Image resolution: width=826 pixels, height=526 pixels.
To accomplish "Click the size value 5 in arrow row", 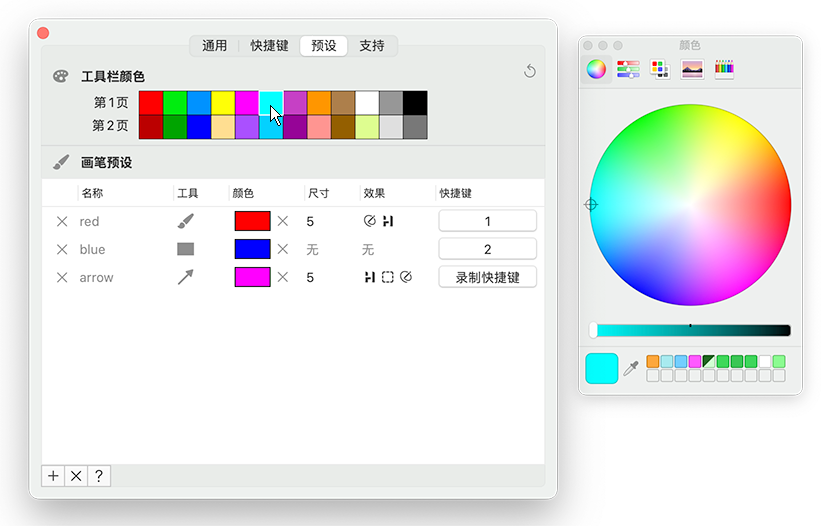I will point(310,277).
